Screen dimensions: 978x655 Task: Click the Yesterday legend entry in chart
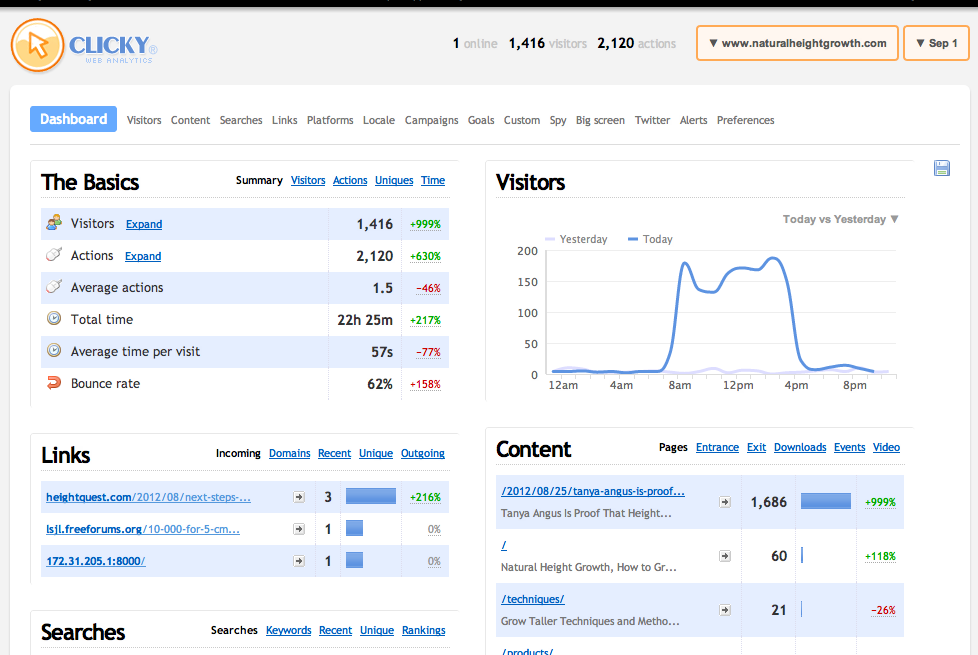point(576,239)
